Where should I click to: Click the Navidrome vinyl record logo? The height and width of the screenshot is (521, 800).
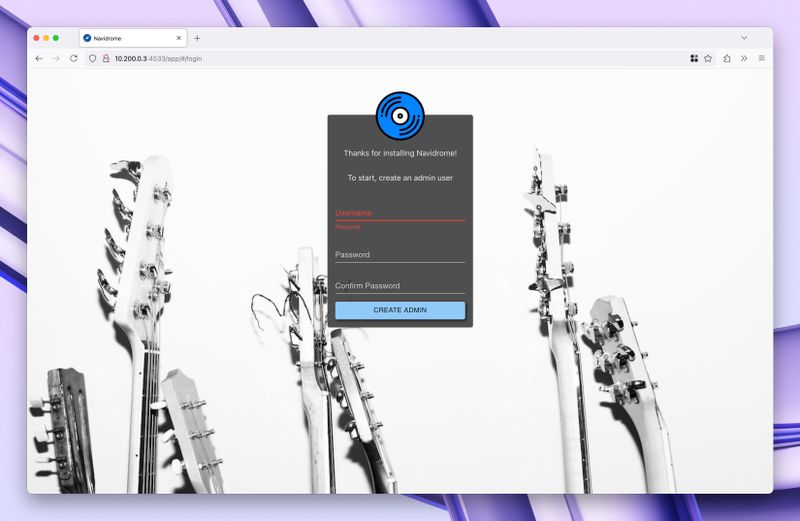click(400, 115)
